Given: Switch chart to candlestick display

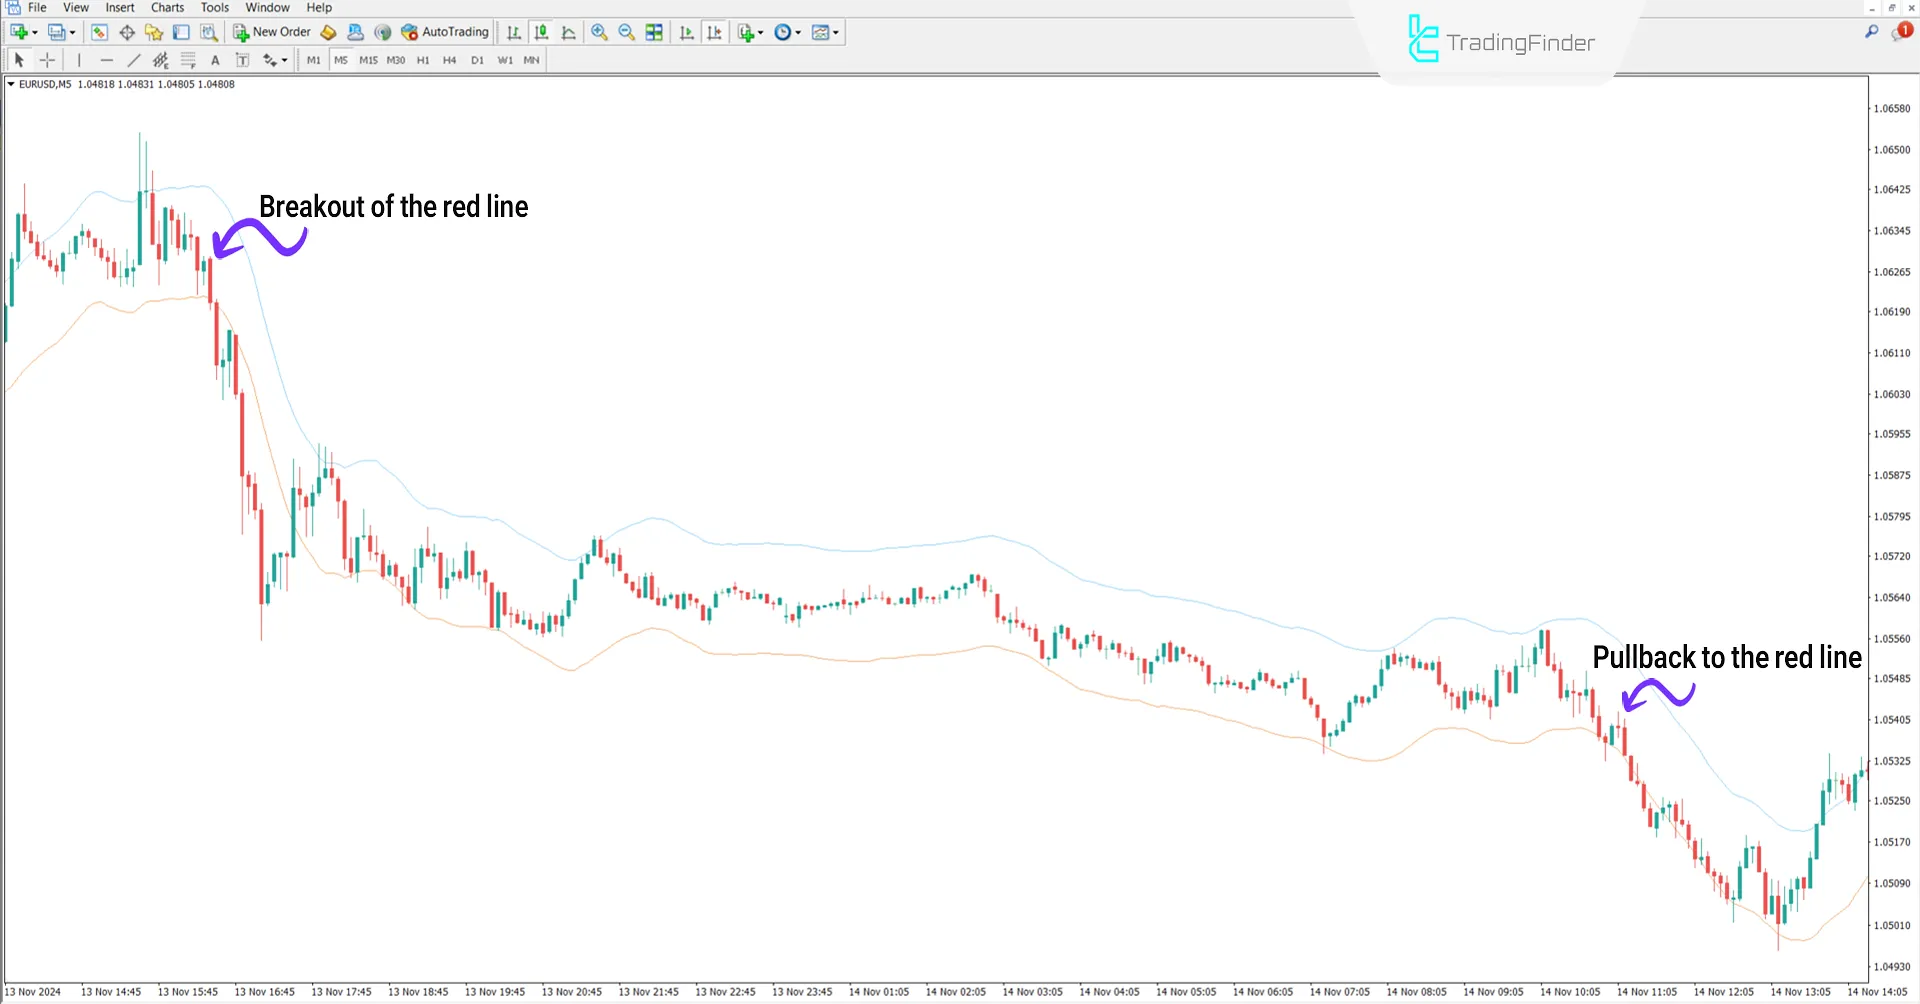Looking at the screenshot, I should tap(540, 32).
